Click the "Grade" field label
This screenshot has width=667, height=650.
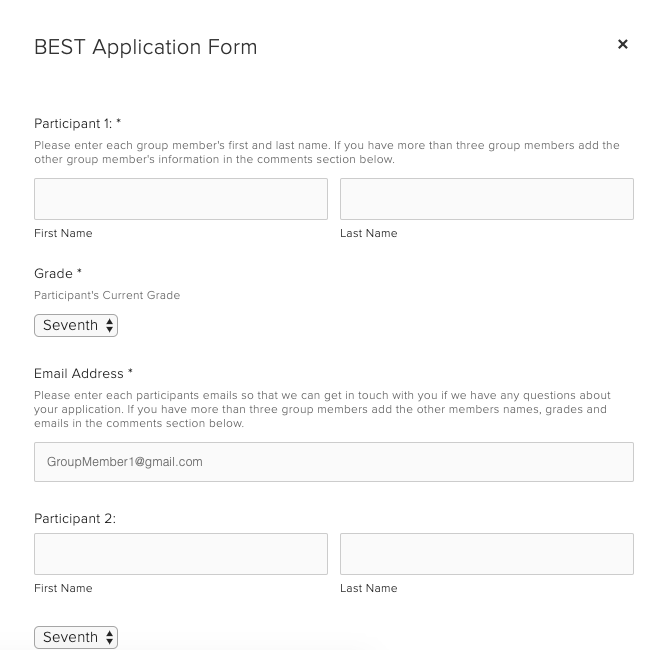54,273
